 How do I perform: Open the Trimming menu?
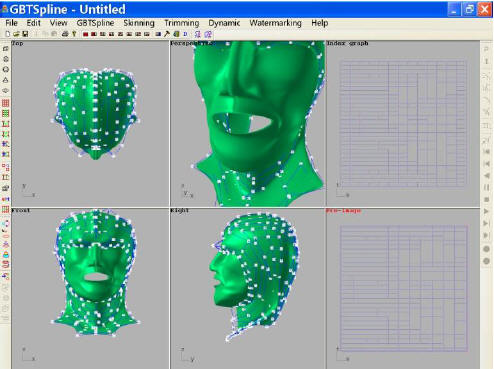pyautogui.click(x=182, y=23)
